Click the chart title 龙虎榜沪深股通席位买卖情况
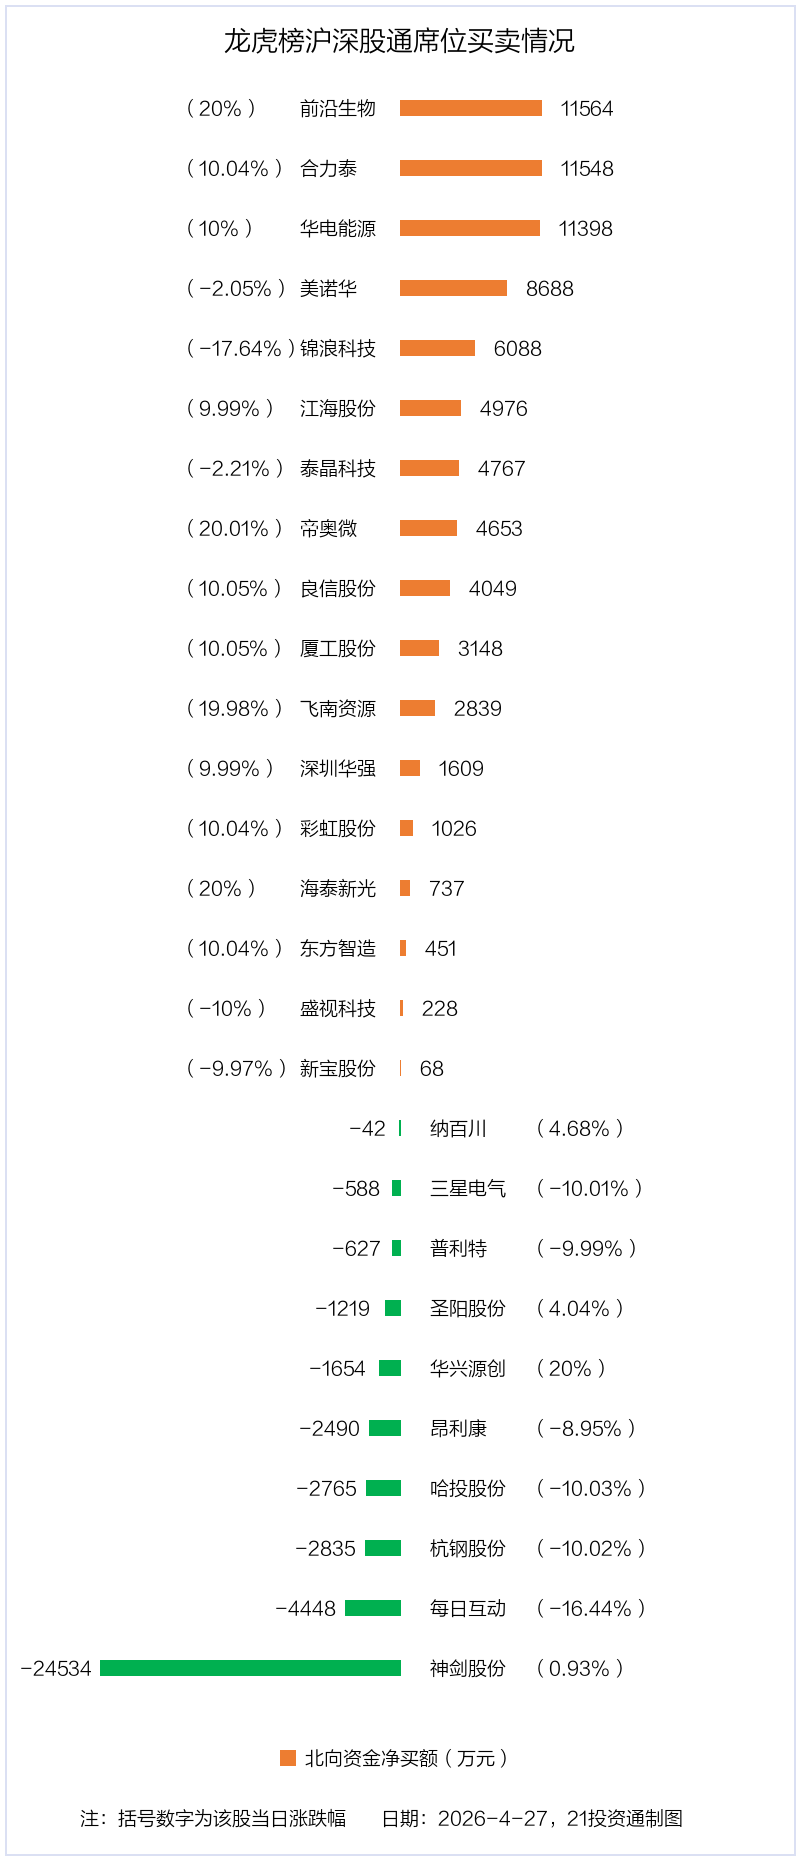This screenshot has width=800, height=1860. [x=399, y=41]
